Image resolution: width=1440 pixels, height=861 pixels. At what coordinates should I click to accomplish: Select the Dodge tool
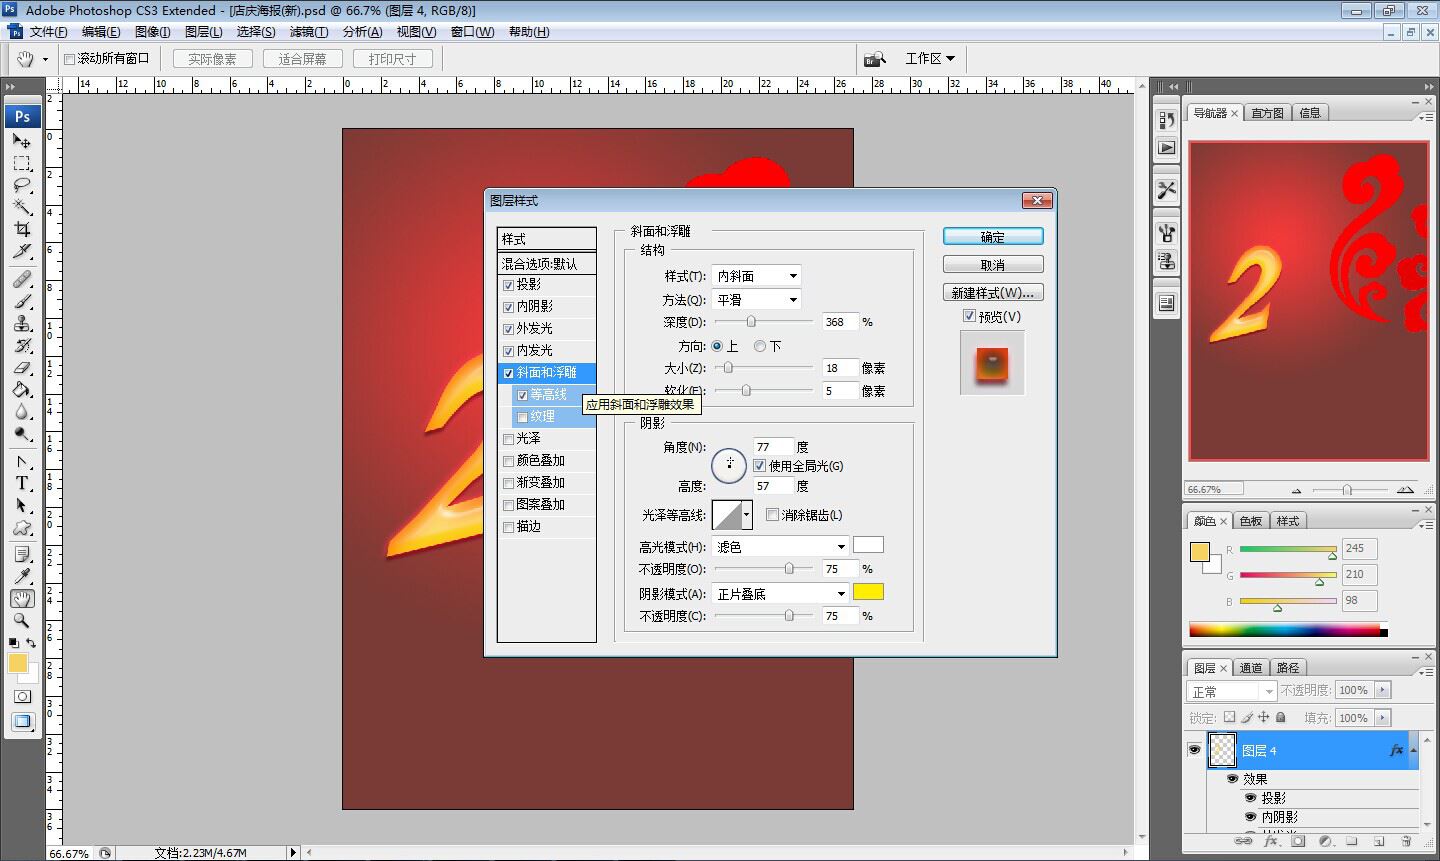coord(22,433)
